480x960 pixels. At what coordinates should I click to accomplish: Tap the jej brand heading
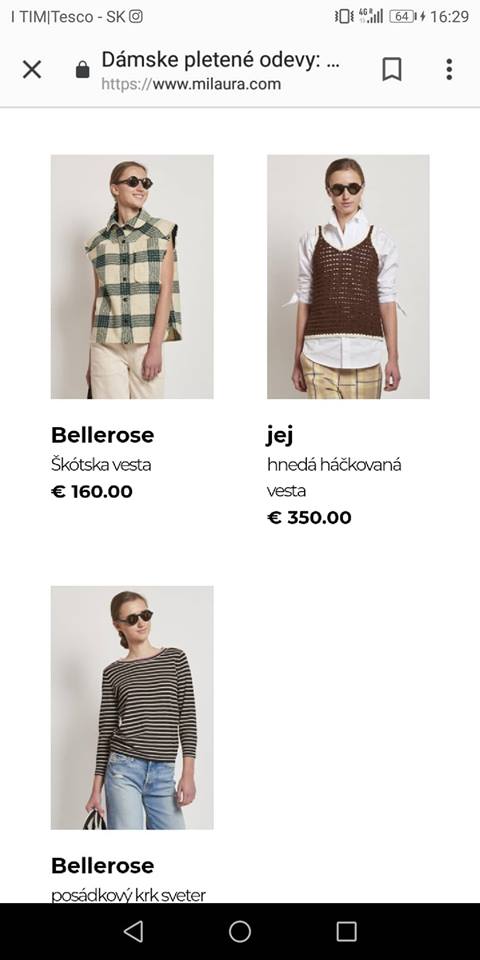(x=280, y=436)
